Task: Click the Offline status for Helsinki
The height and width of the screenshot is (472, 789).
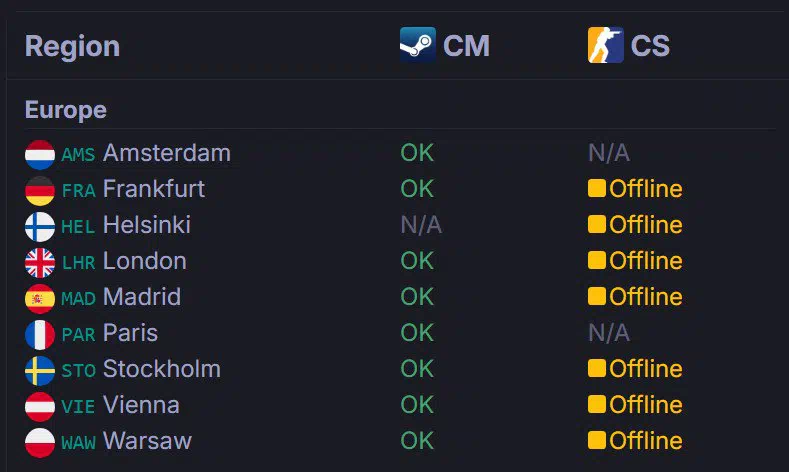Action: (635, 224)
